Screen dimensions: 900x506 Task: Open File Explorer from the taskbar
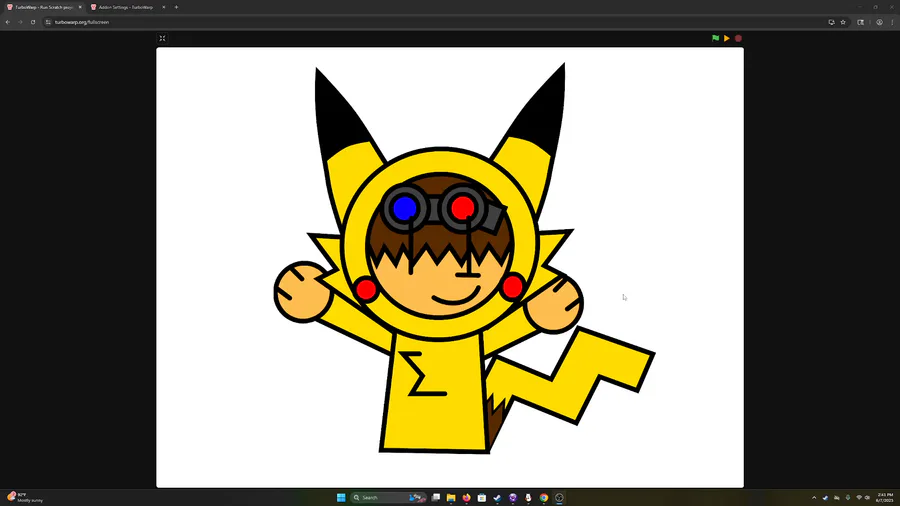pos(451,497)
